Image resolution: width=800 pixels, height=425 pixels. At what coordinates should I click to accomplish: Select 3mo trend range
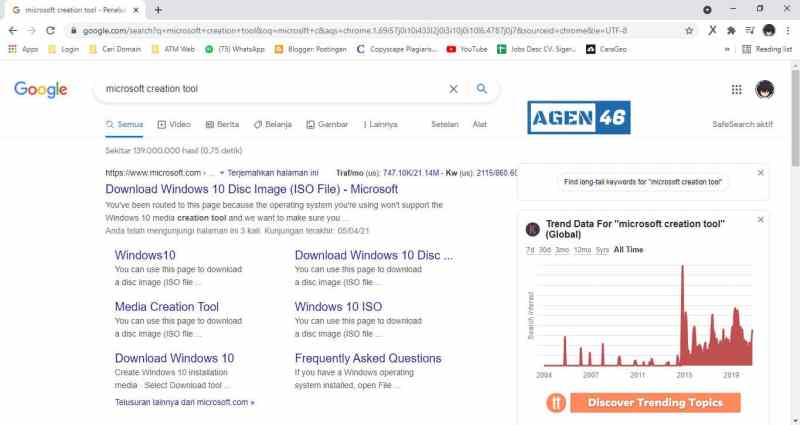pyautogui.click(x=562, y=249)
